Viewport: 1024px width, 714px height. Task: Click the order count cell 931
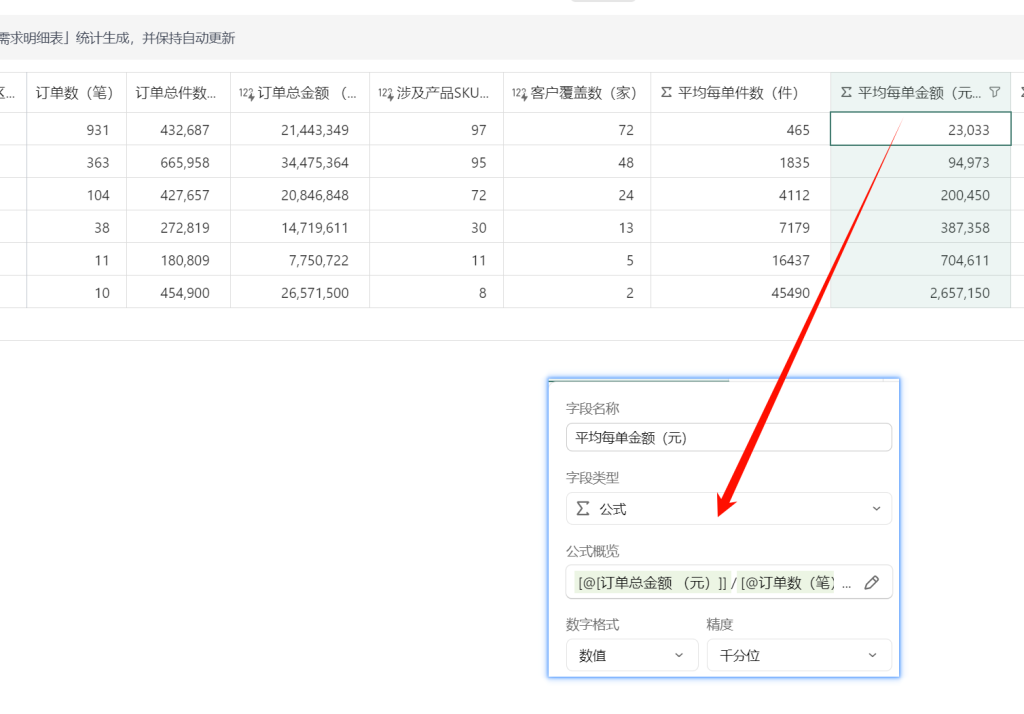click(x=76, y=129)
